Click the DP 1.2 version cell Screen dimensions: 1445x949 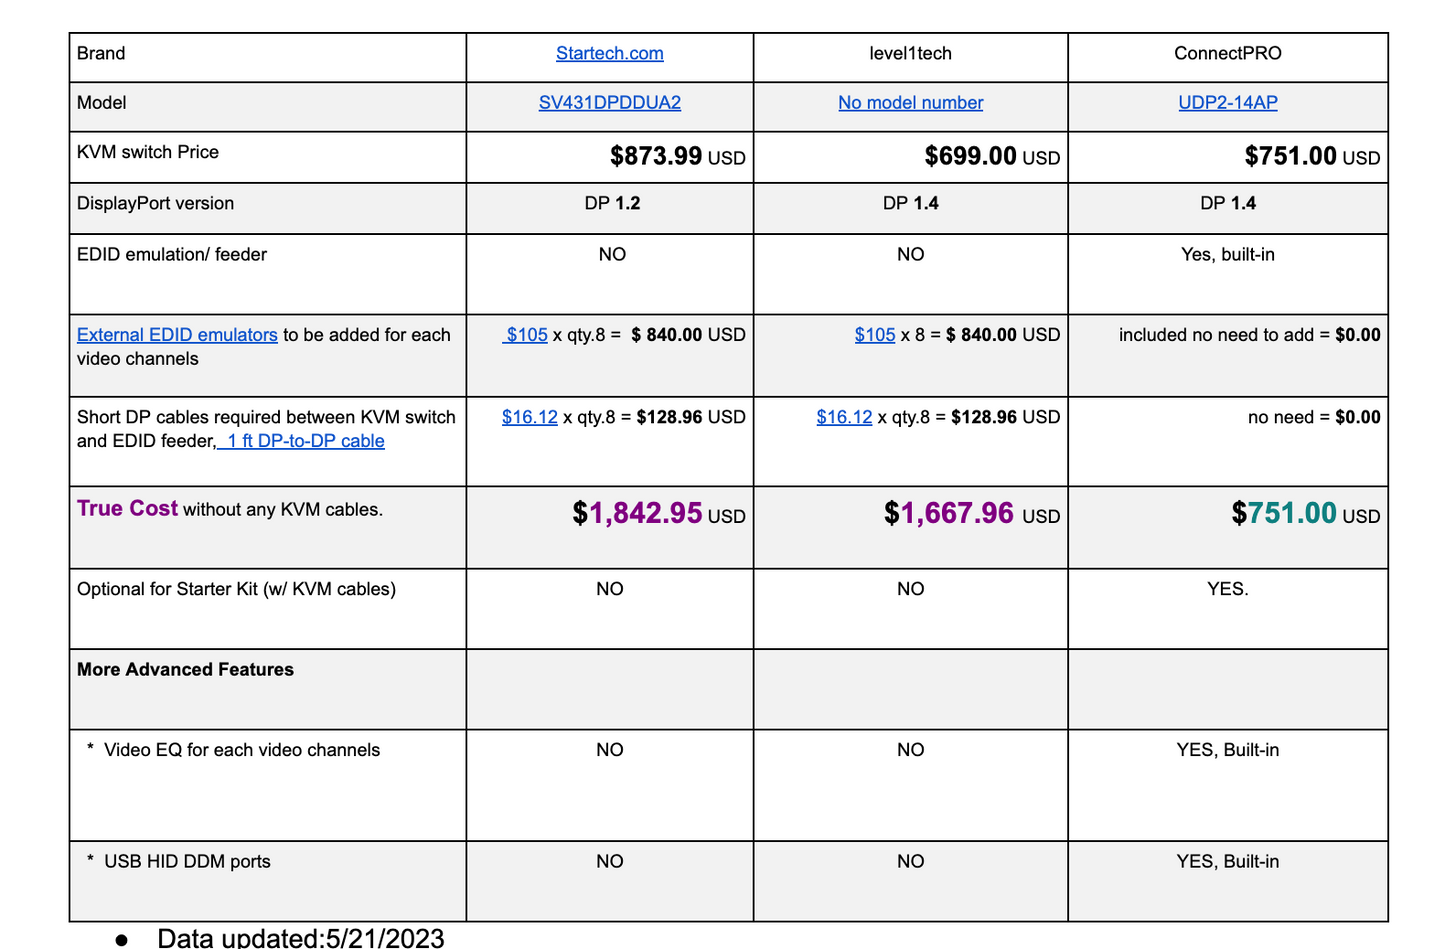tap(612, 204)
